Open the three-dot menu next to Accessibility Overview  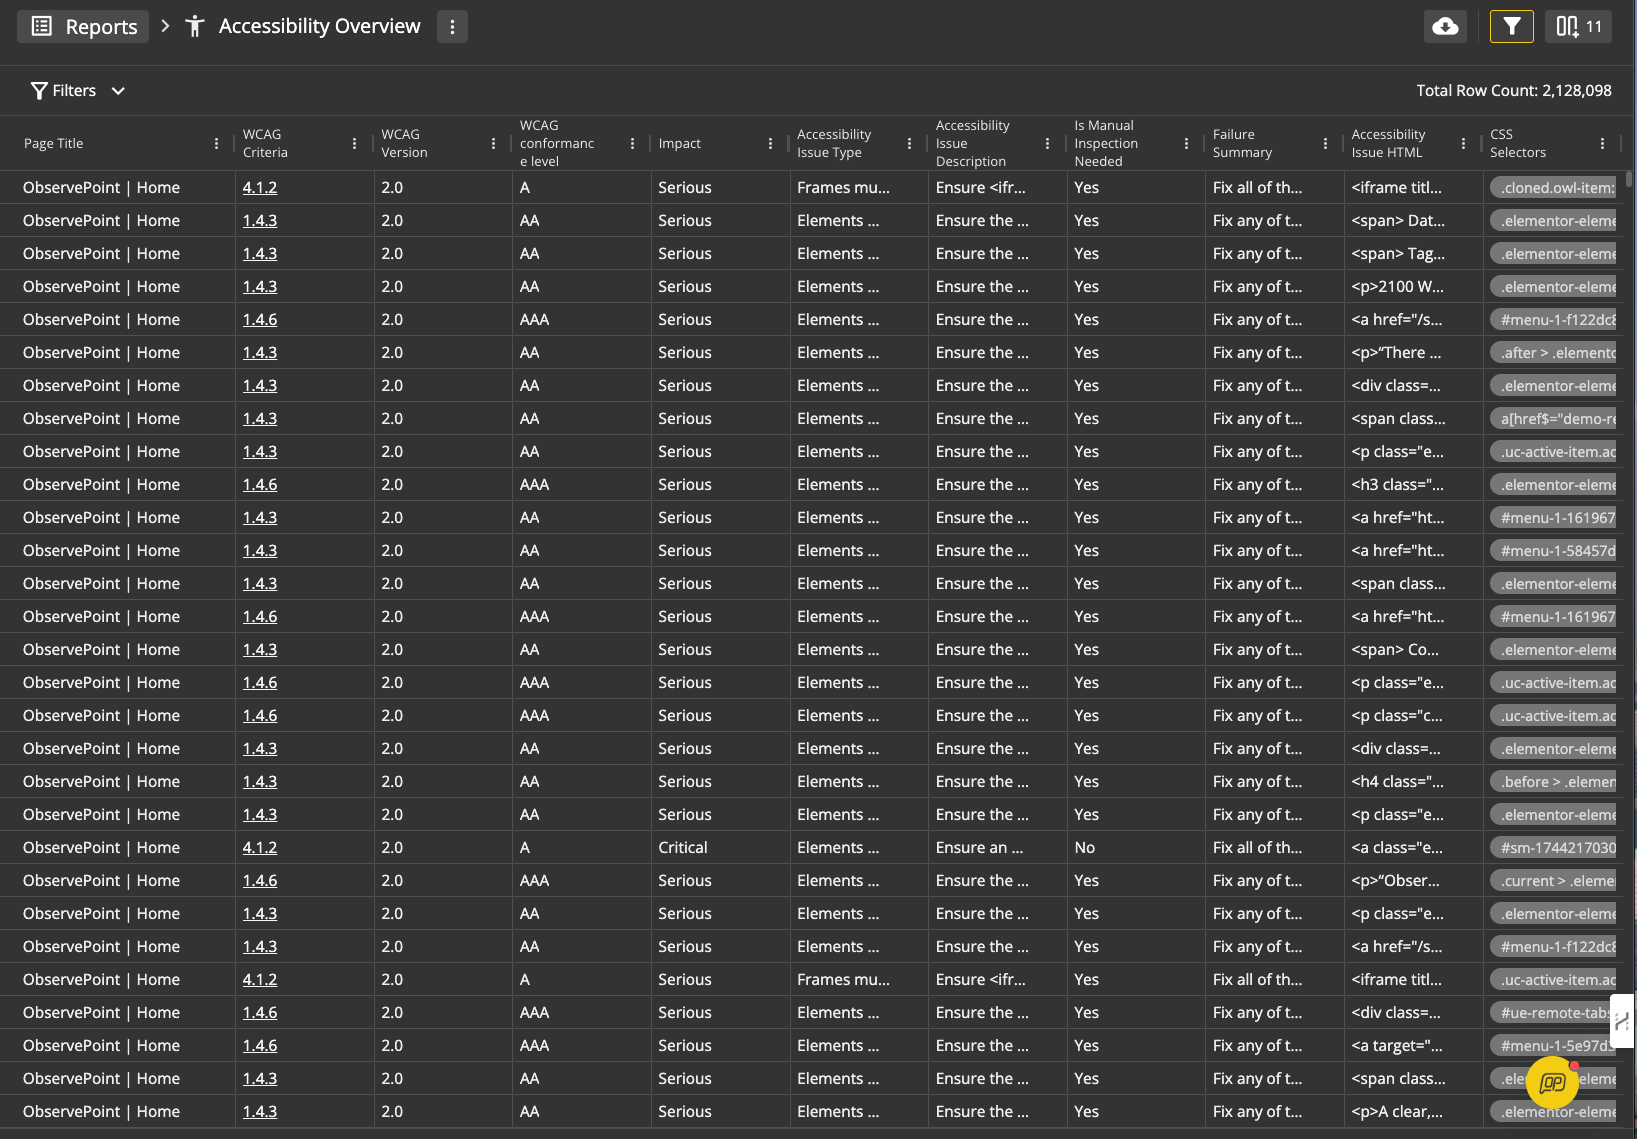[452, 27]
